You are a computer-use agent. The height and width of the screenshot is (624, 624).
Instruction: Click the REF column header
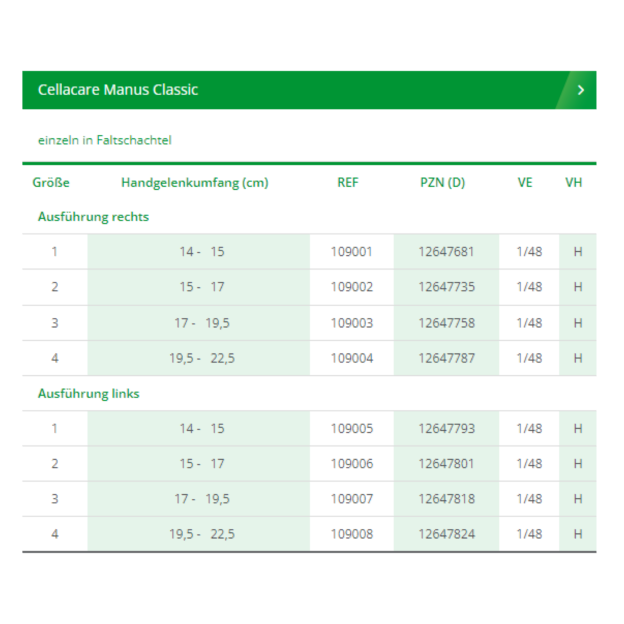348,183
